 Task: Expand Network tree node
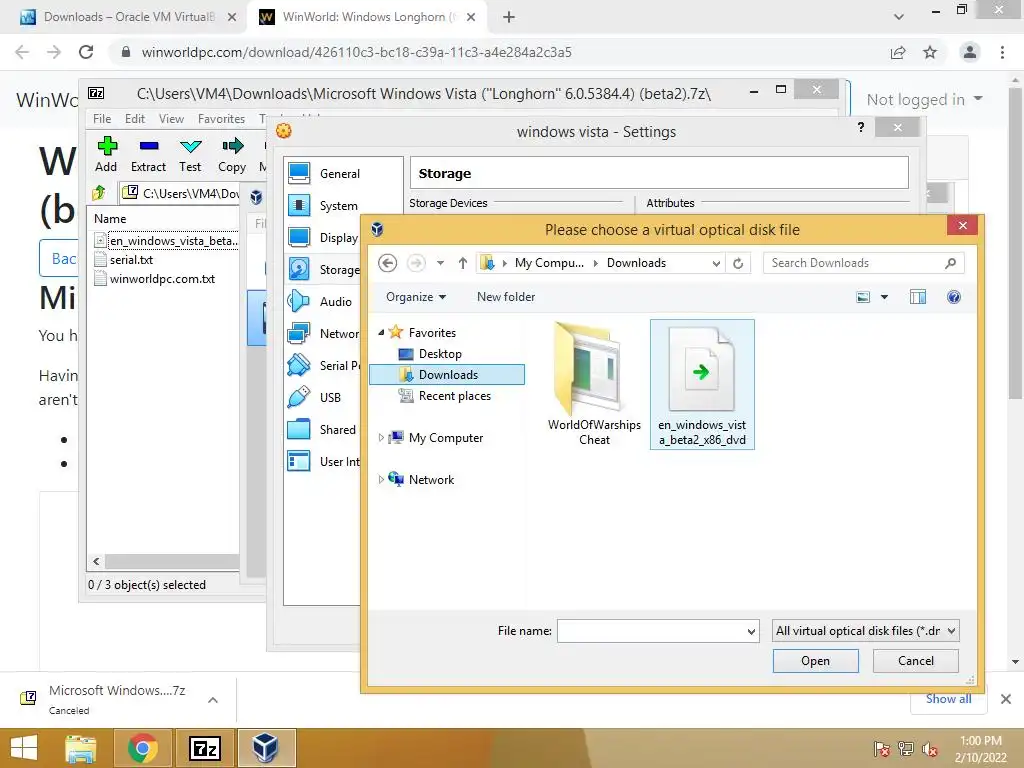(381, 479)
